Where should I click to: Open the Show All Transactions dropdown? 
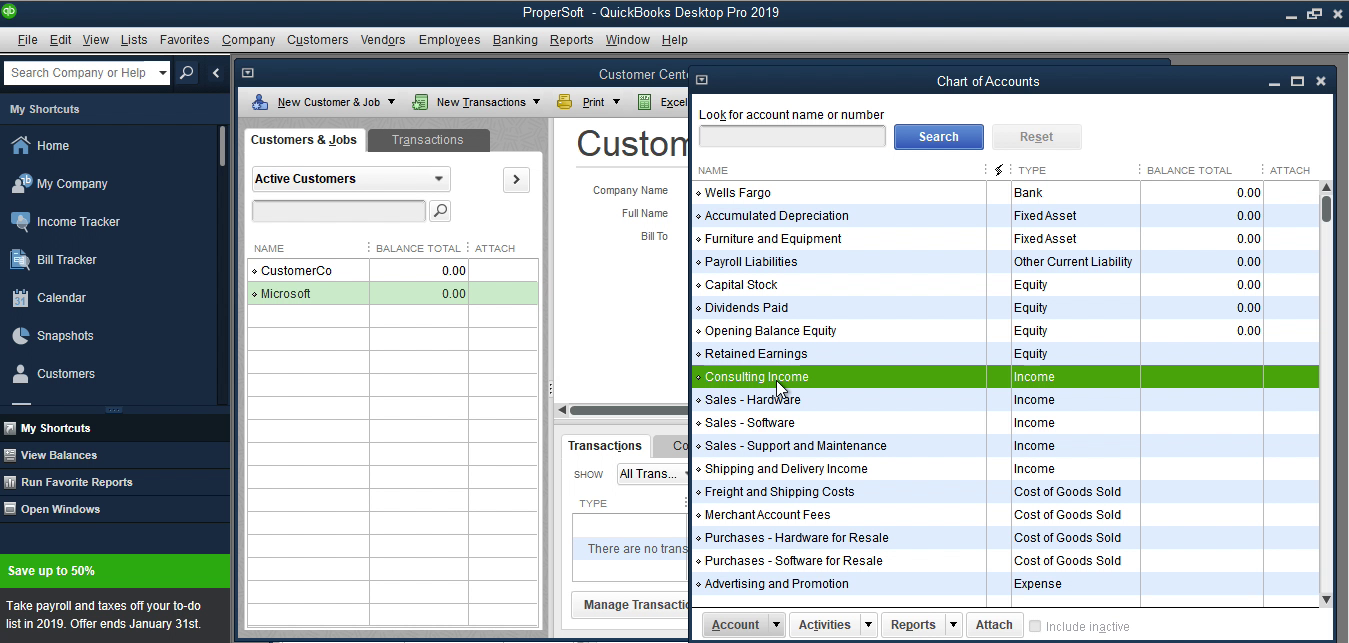pyautogui.click(x=654, y=474)
